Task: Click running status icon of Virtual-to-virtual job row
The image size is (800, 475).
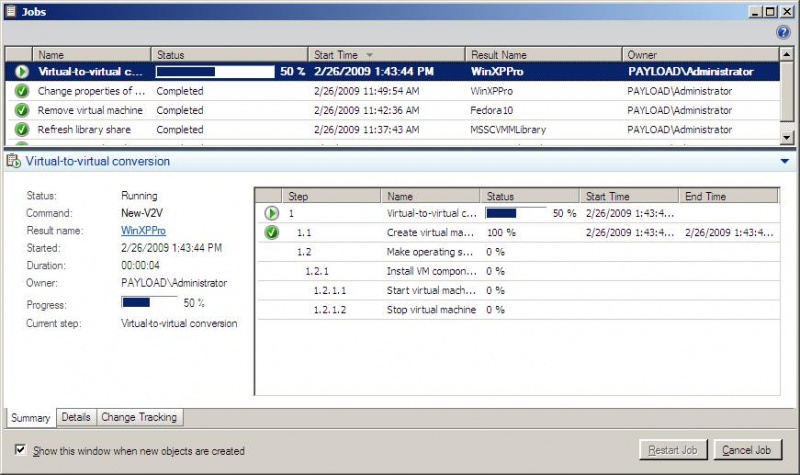Action: click(x=21, y=72)
